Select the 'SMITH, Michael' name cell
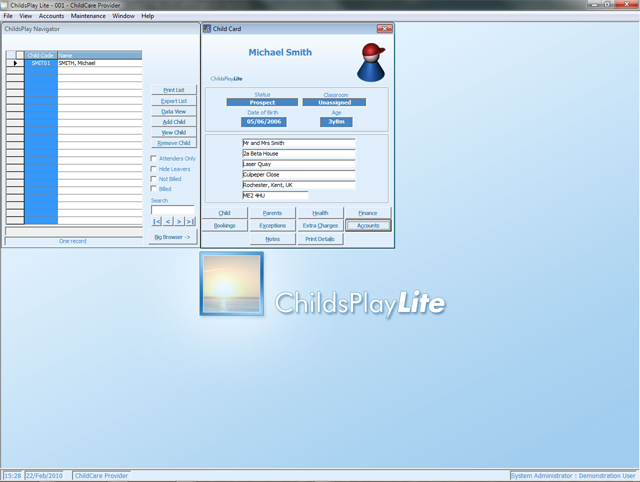Screen dimensions: 640x482 [x=100, y=63]
